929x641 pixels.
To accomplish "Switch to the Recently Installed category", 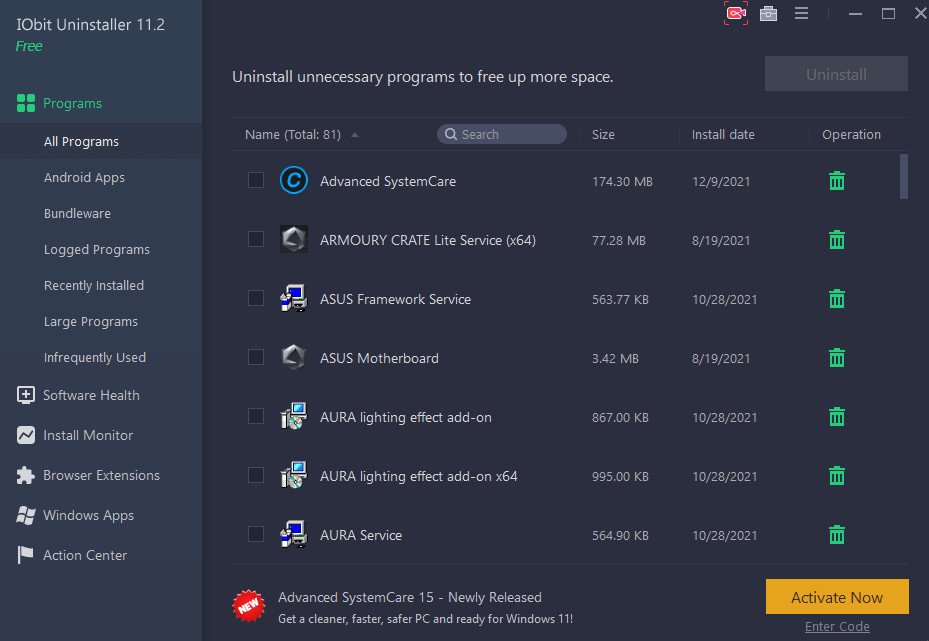I will click(94, 285).
